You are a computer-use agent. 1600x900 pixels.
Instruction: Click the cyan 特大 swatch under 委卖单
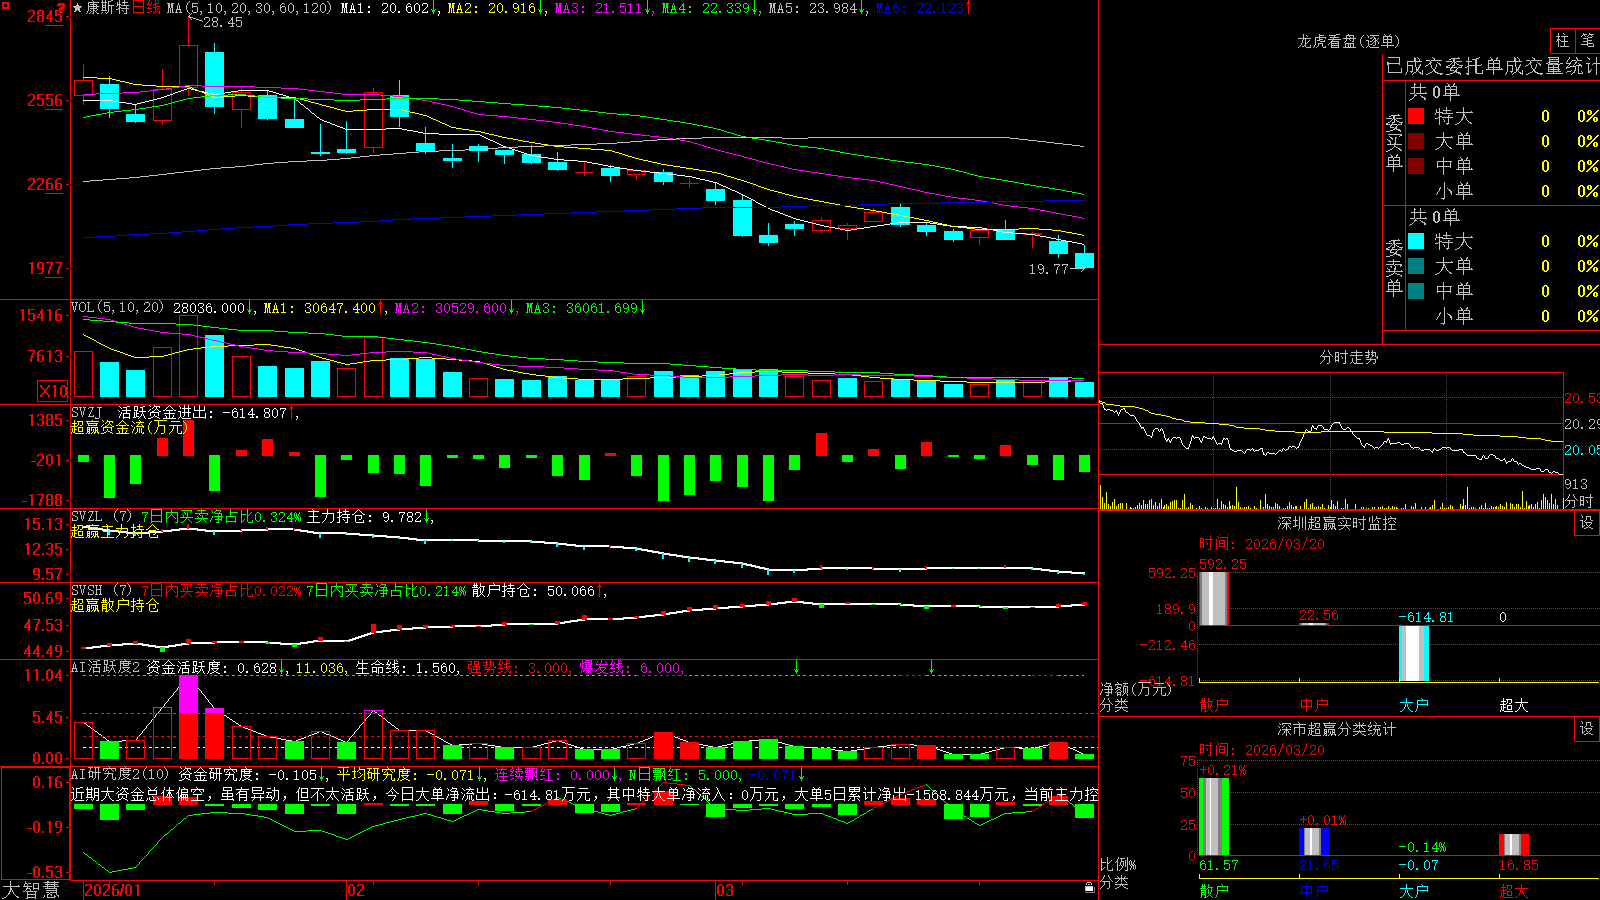1416,241
